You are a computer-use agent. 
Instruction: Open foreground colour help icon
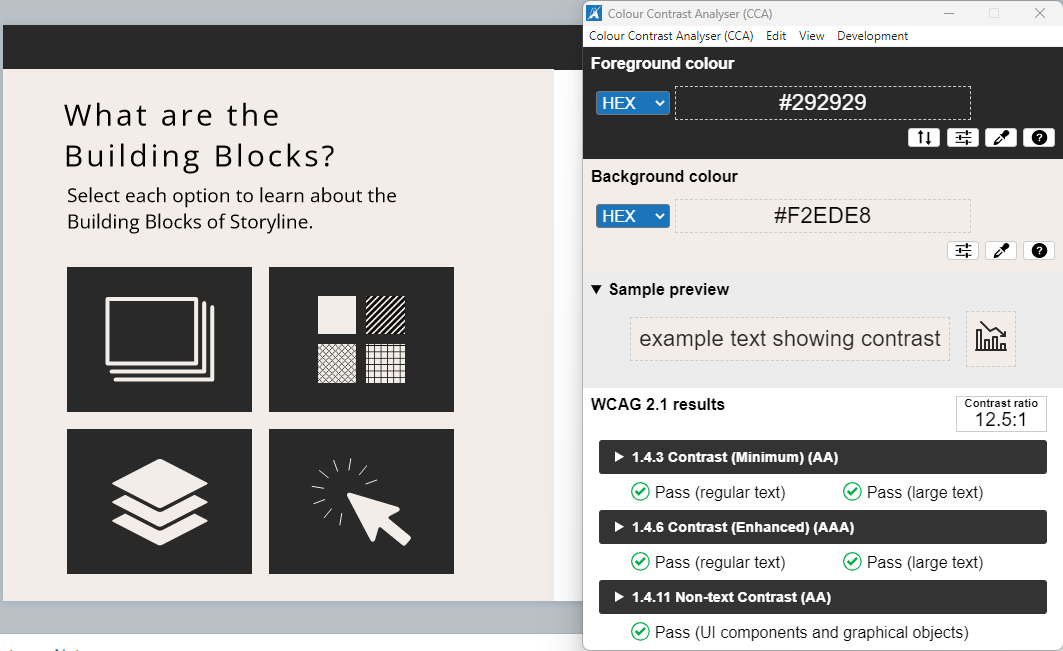click(1039, 138)
